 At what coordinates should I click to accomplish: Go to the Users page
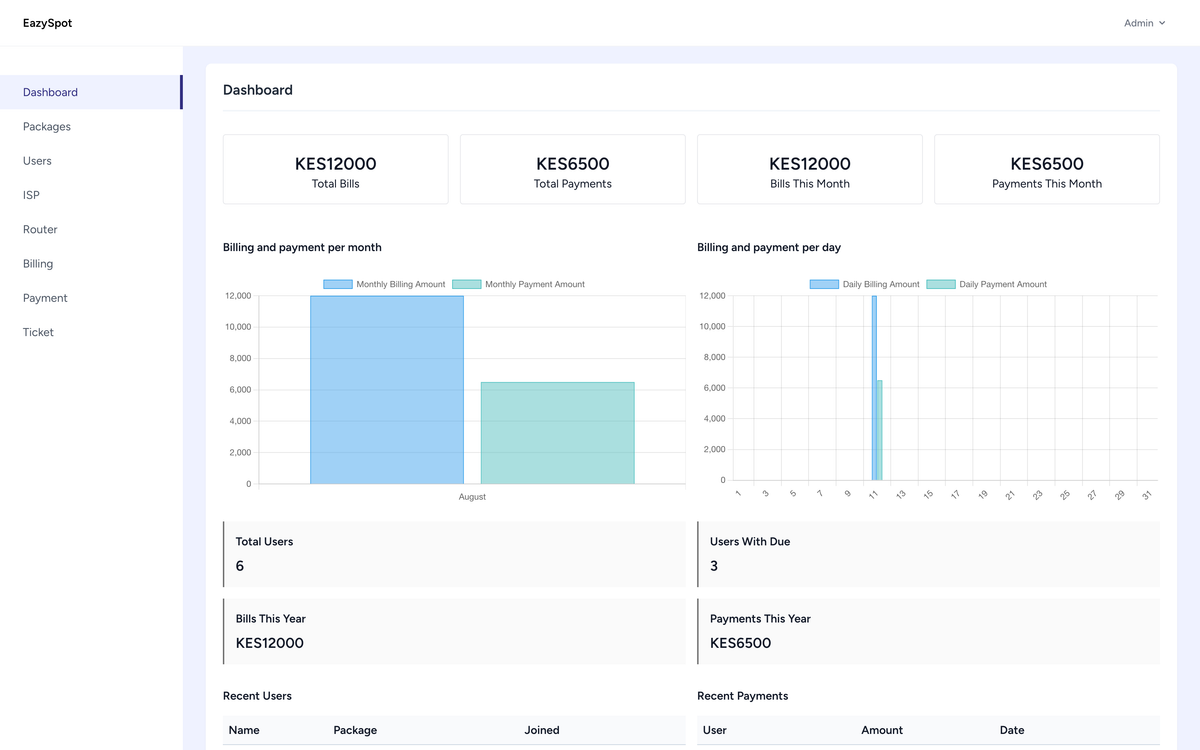click(37, 161)
